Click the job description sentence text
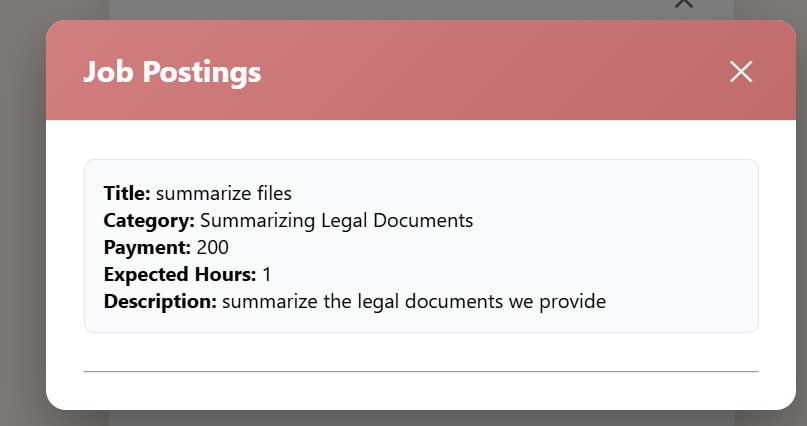 [414, 301]
